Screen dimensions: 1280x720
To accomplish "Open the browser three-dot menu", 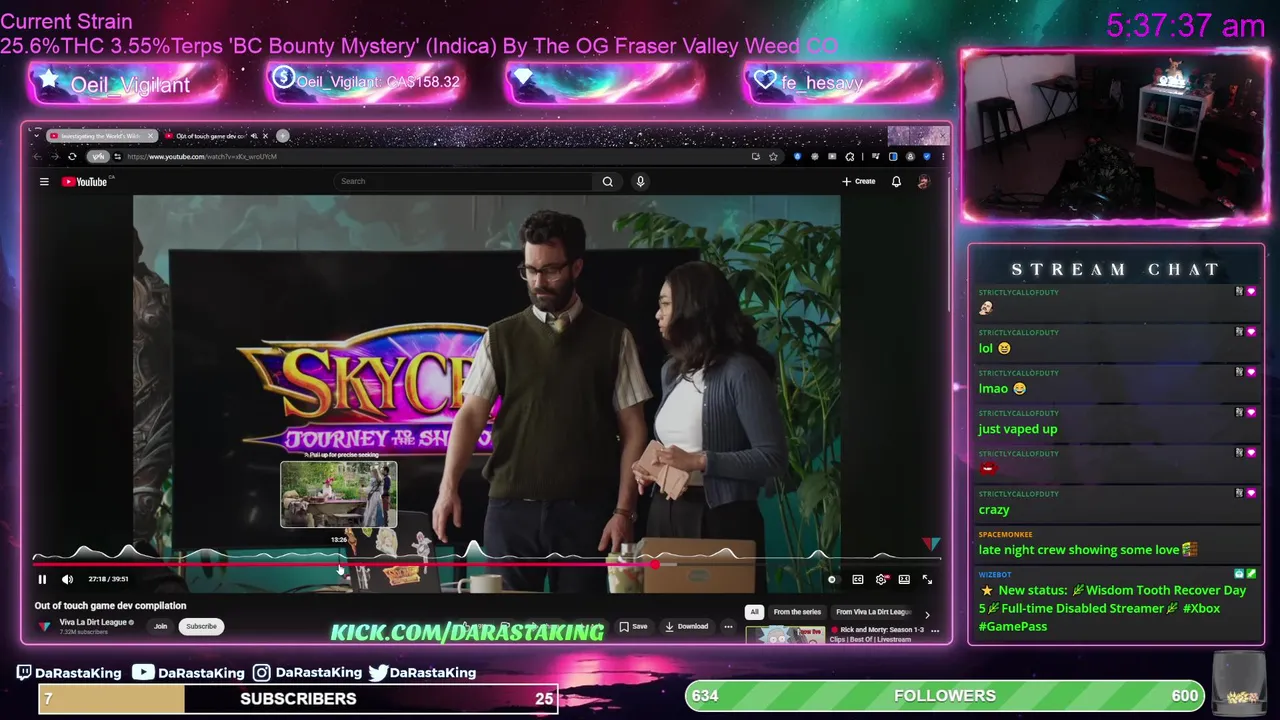I will coord(942,156).
